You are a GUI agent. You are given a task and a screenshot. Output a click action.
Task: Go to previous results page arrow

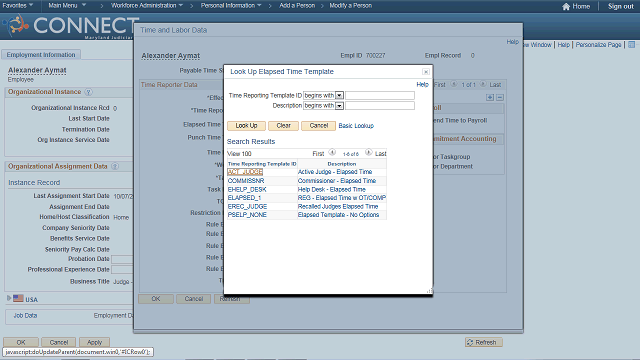tap(332, 153)
